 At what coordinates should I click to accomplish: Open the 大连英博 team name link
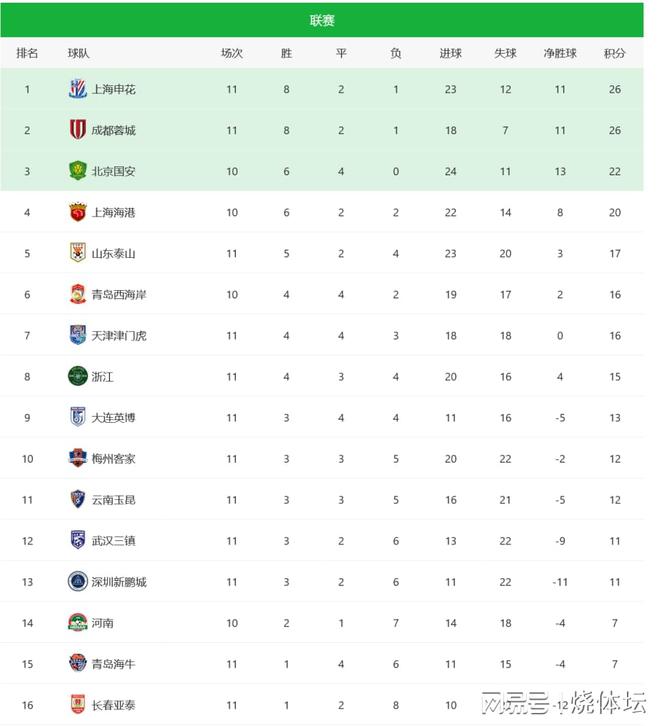coord(113,418)
